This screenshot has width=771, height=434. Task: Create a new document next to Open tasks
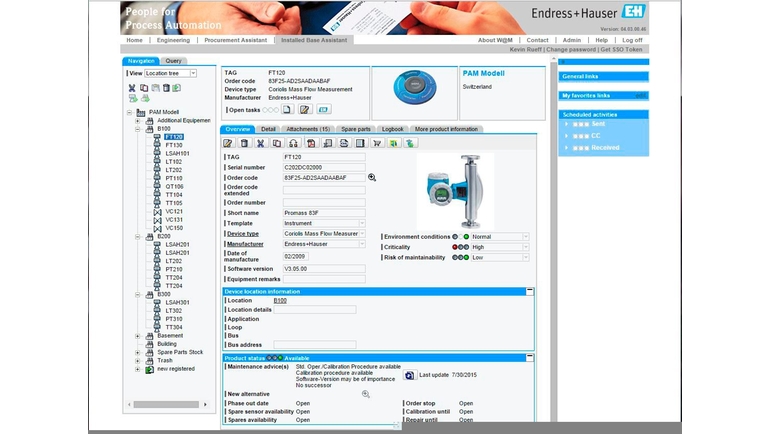288,110
